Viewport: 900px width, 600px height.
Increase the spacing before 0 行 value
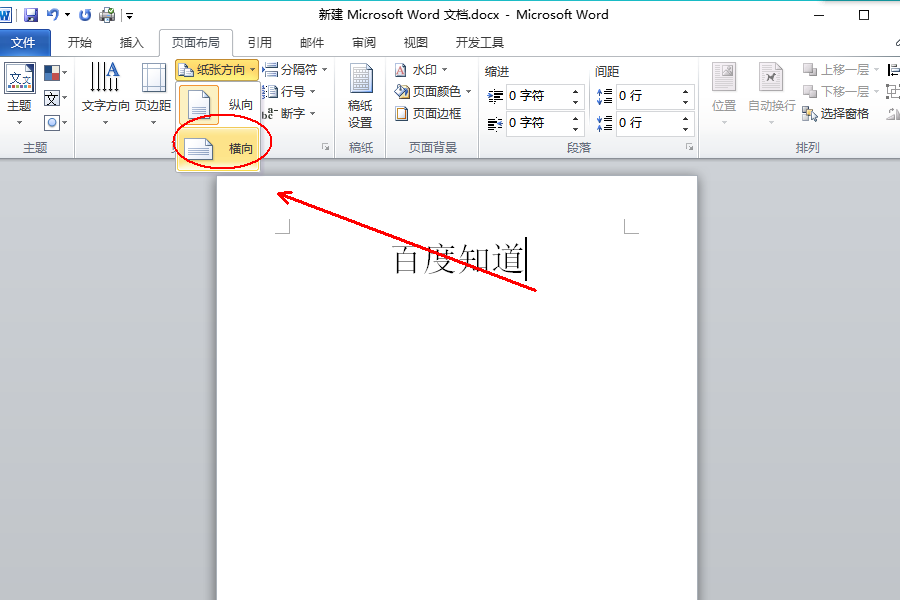pyautogui.click(x=685, y=91)
